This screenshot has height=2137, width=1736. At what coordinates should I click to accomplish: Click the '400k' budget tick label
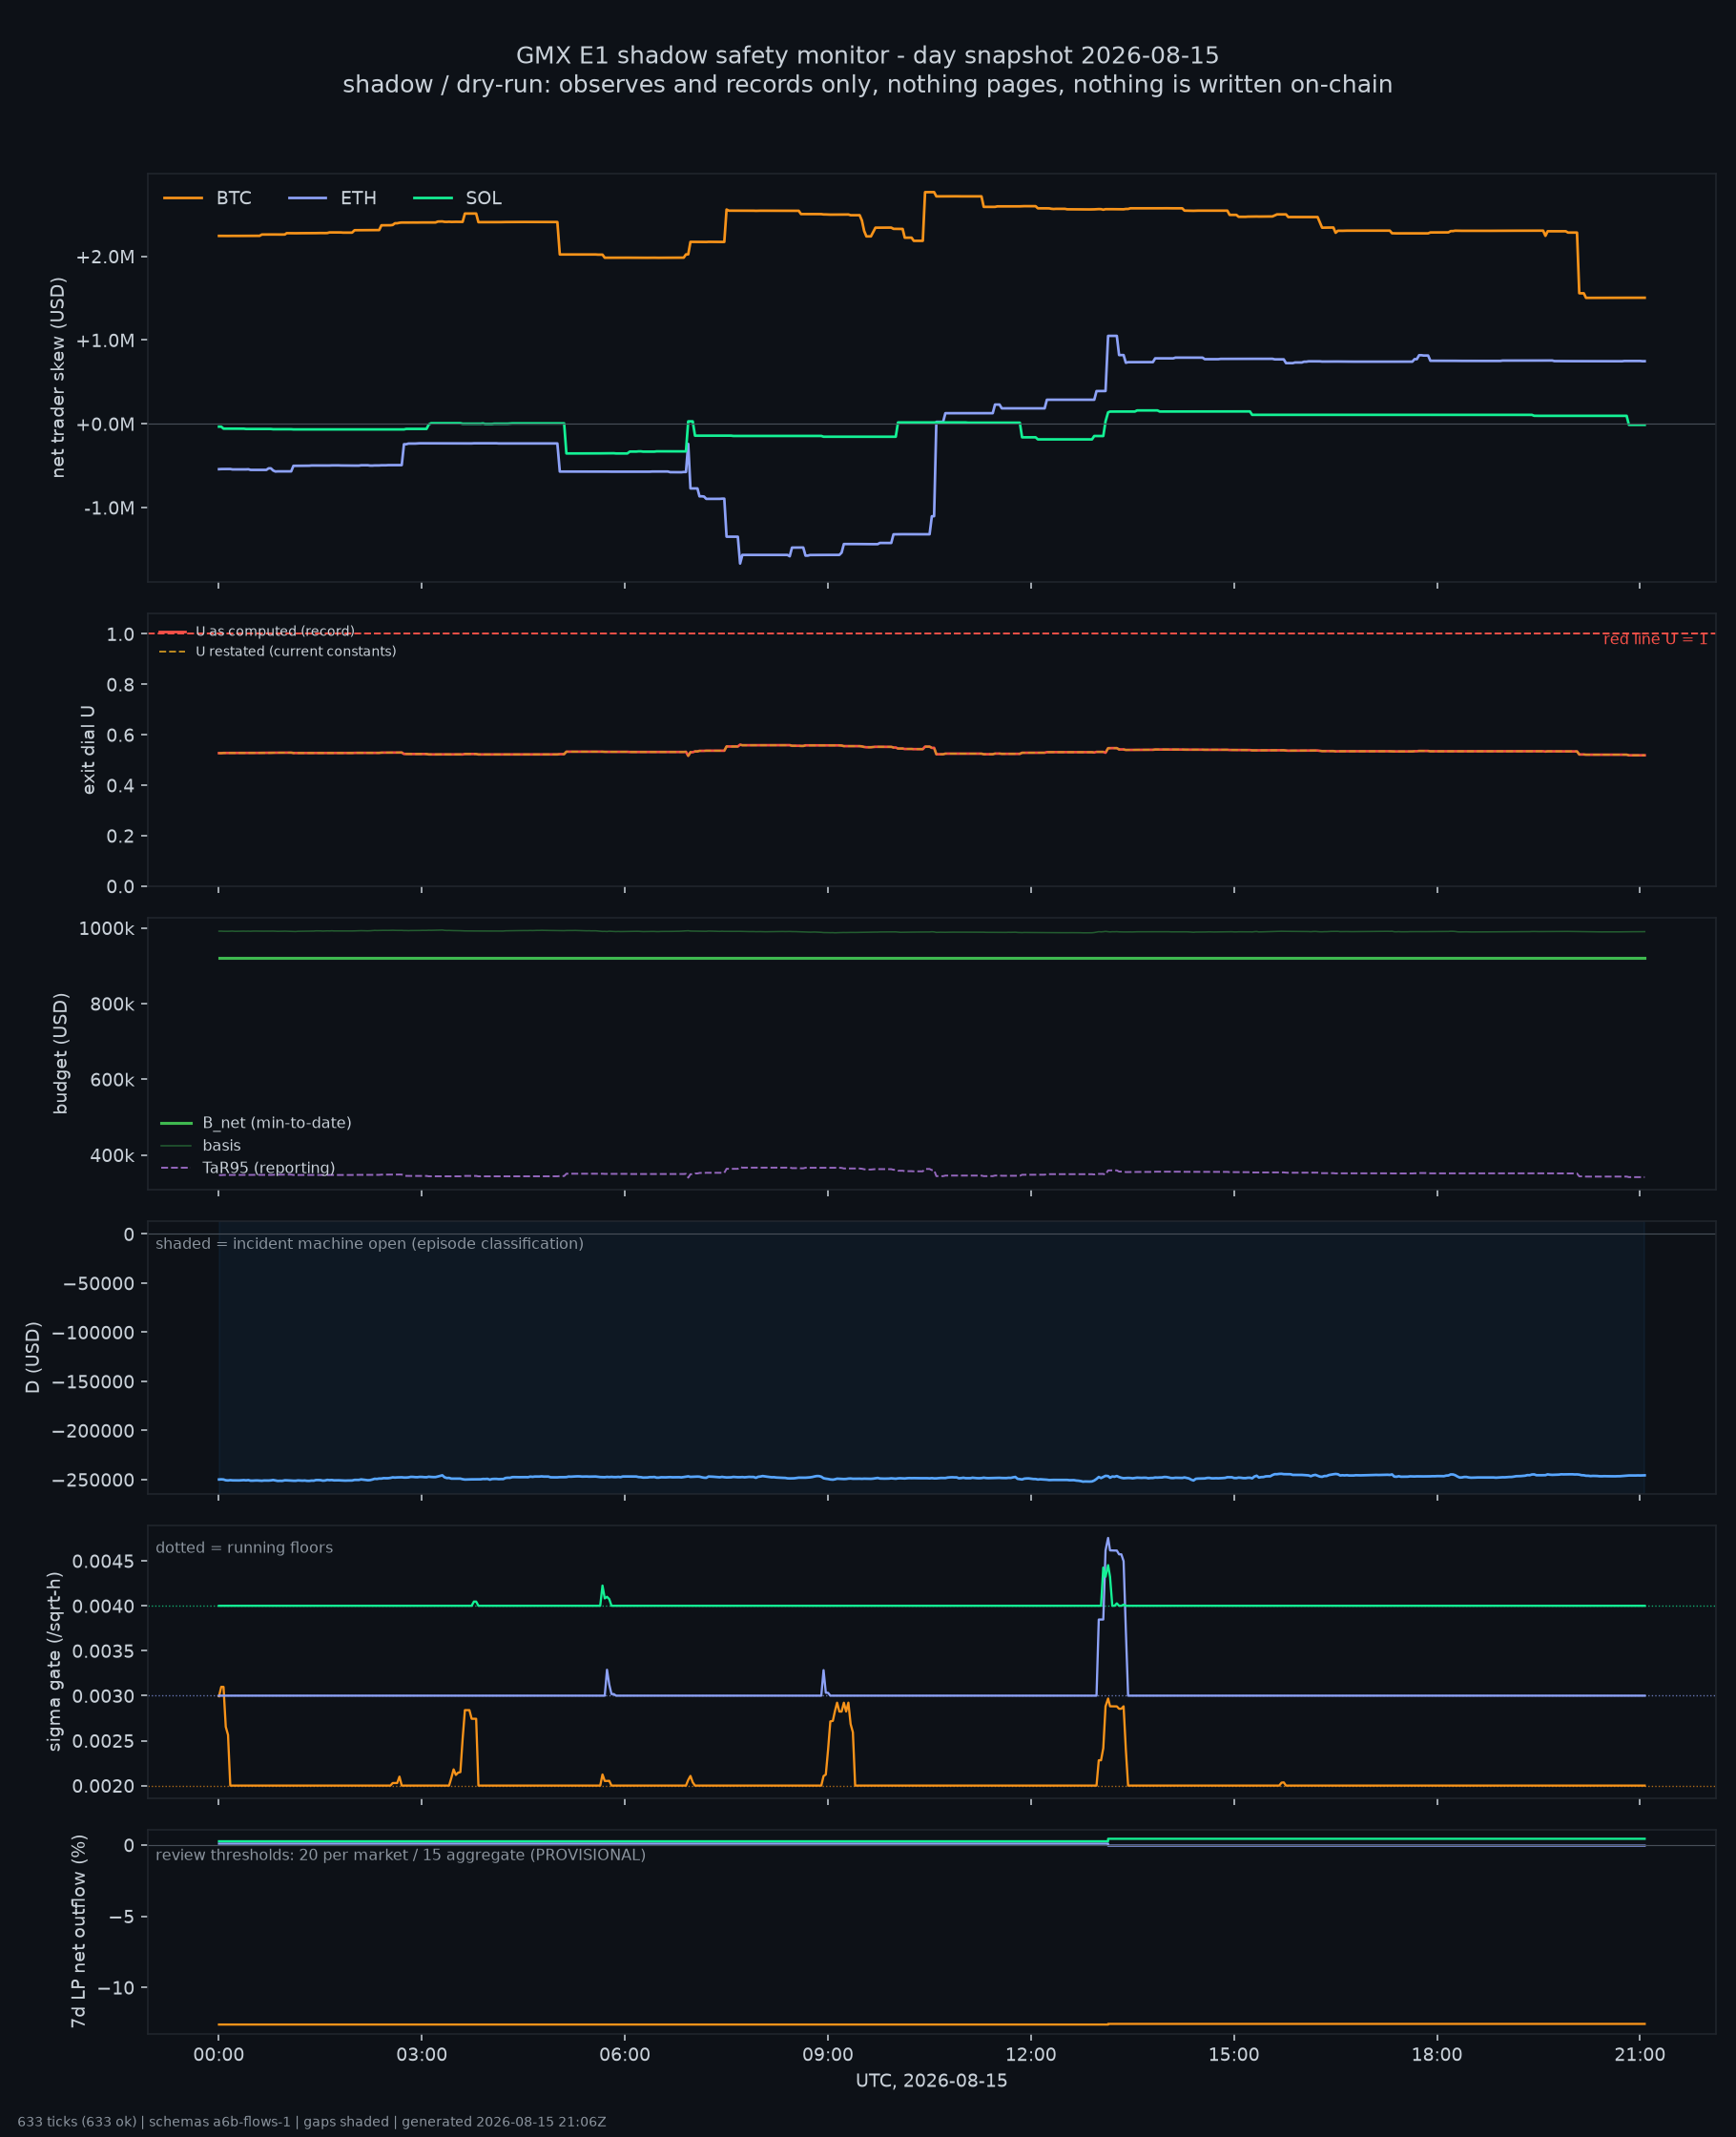click(x=112, y=1156)
